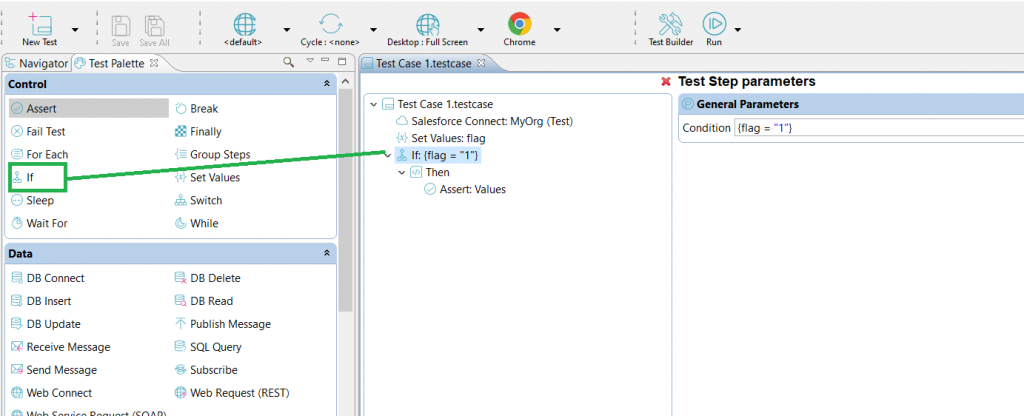
Task: Select the Web Request (REST) palette item
Action: [x=231, y=392]
